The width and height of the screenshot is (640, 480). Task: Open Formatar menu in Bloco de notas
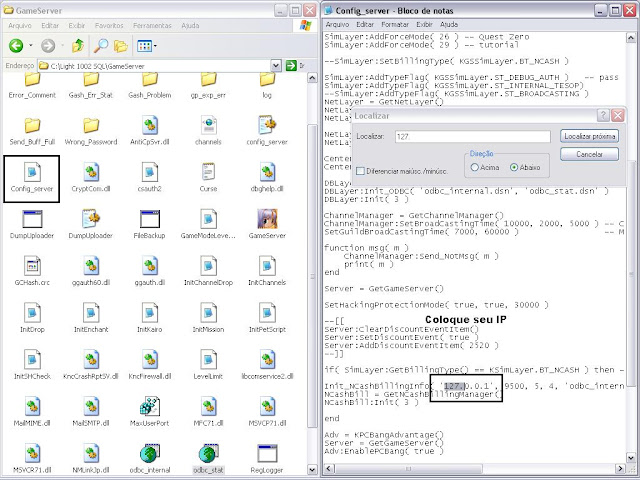click(x=395, y=24)
